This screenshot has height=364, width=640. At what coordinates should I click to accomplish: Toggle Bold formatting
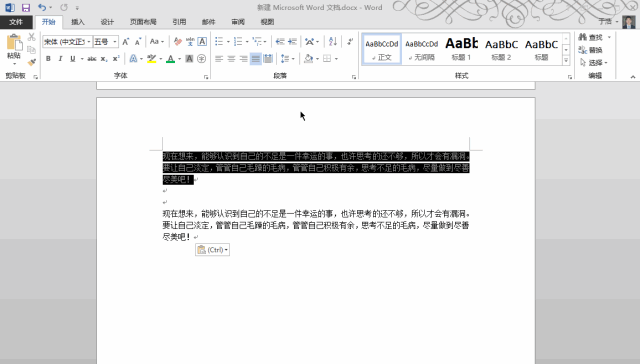click(48, 59)
